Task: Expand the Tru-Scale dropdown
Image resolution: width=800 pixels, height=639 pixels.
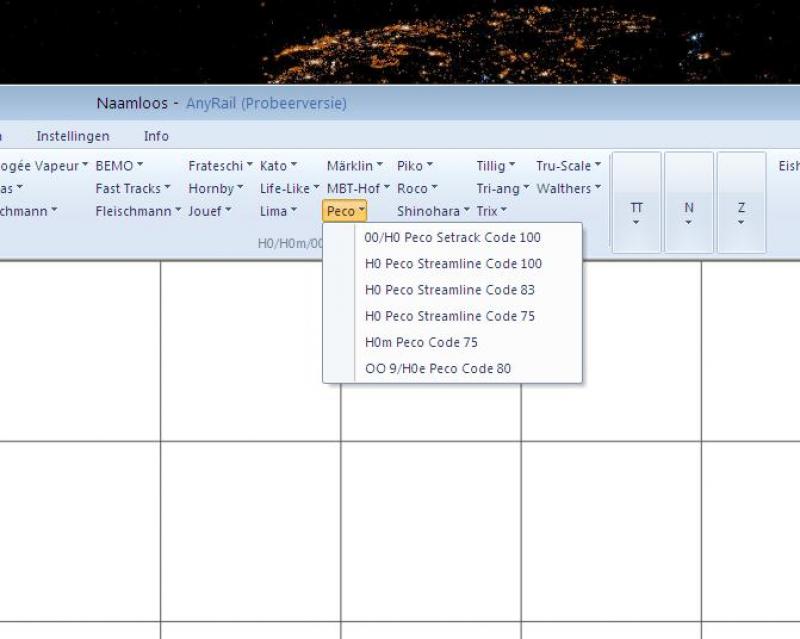Action: coord(568,166)
